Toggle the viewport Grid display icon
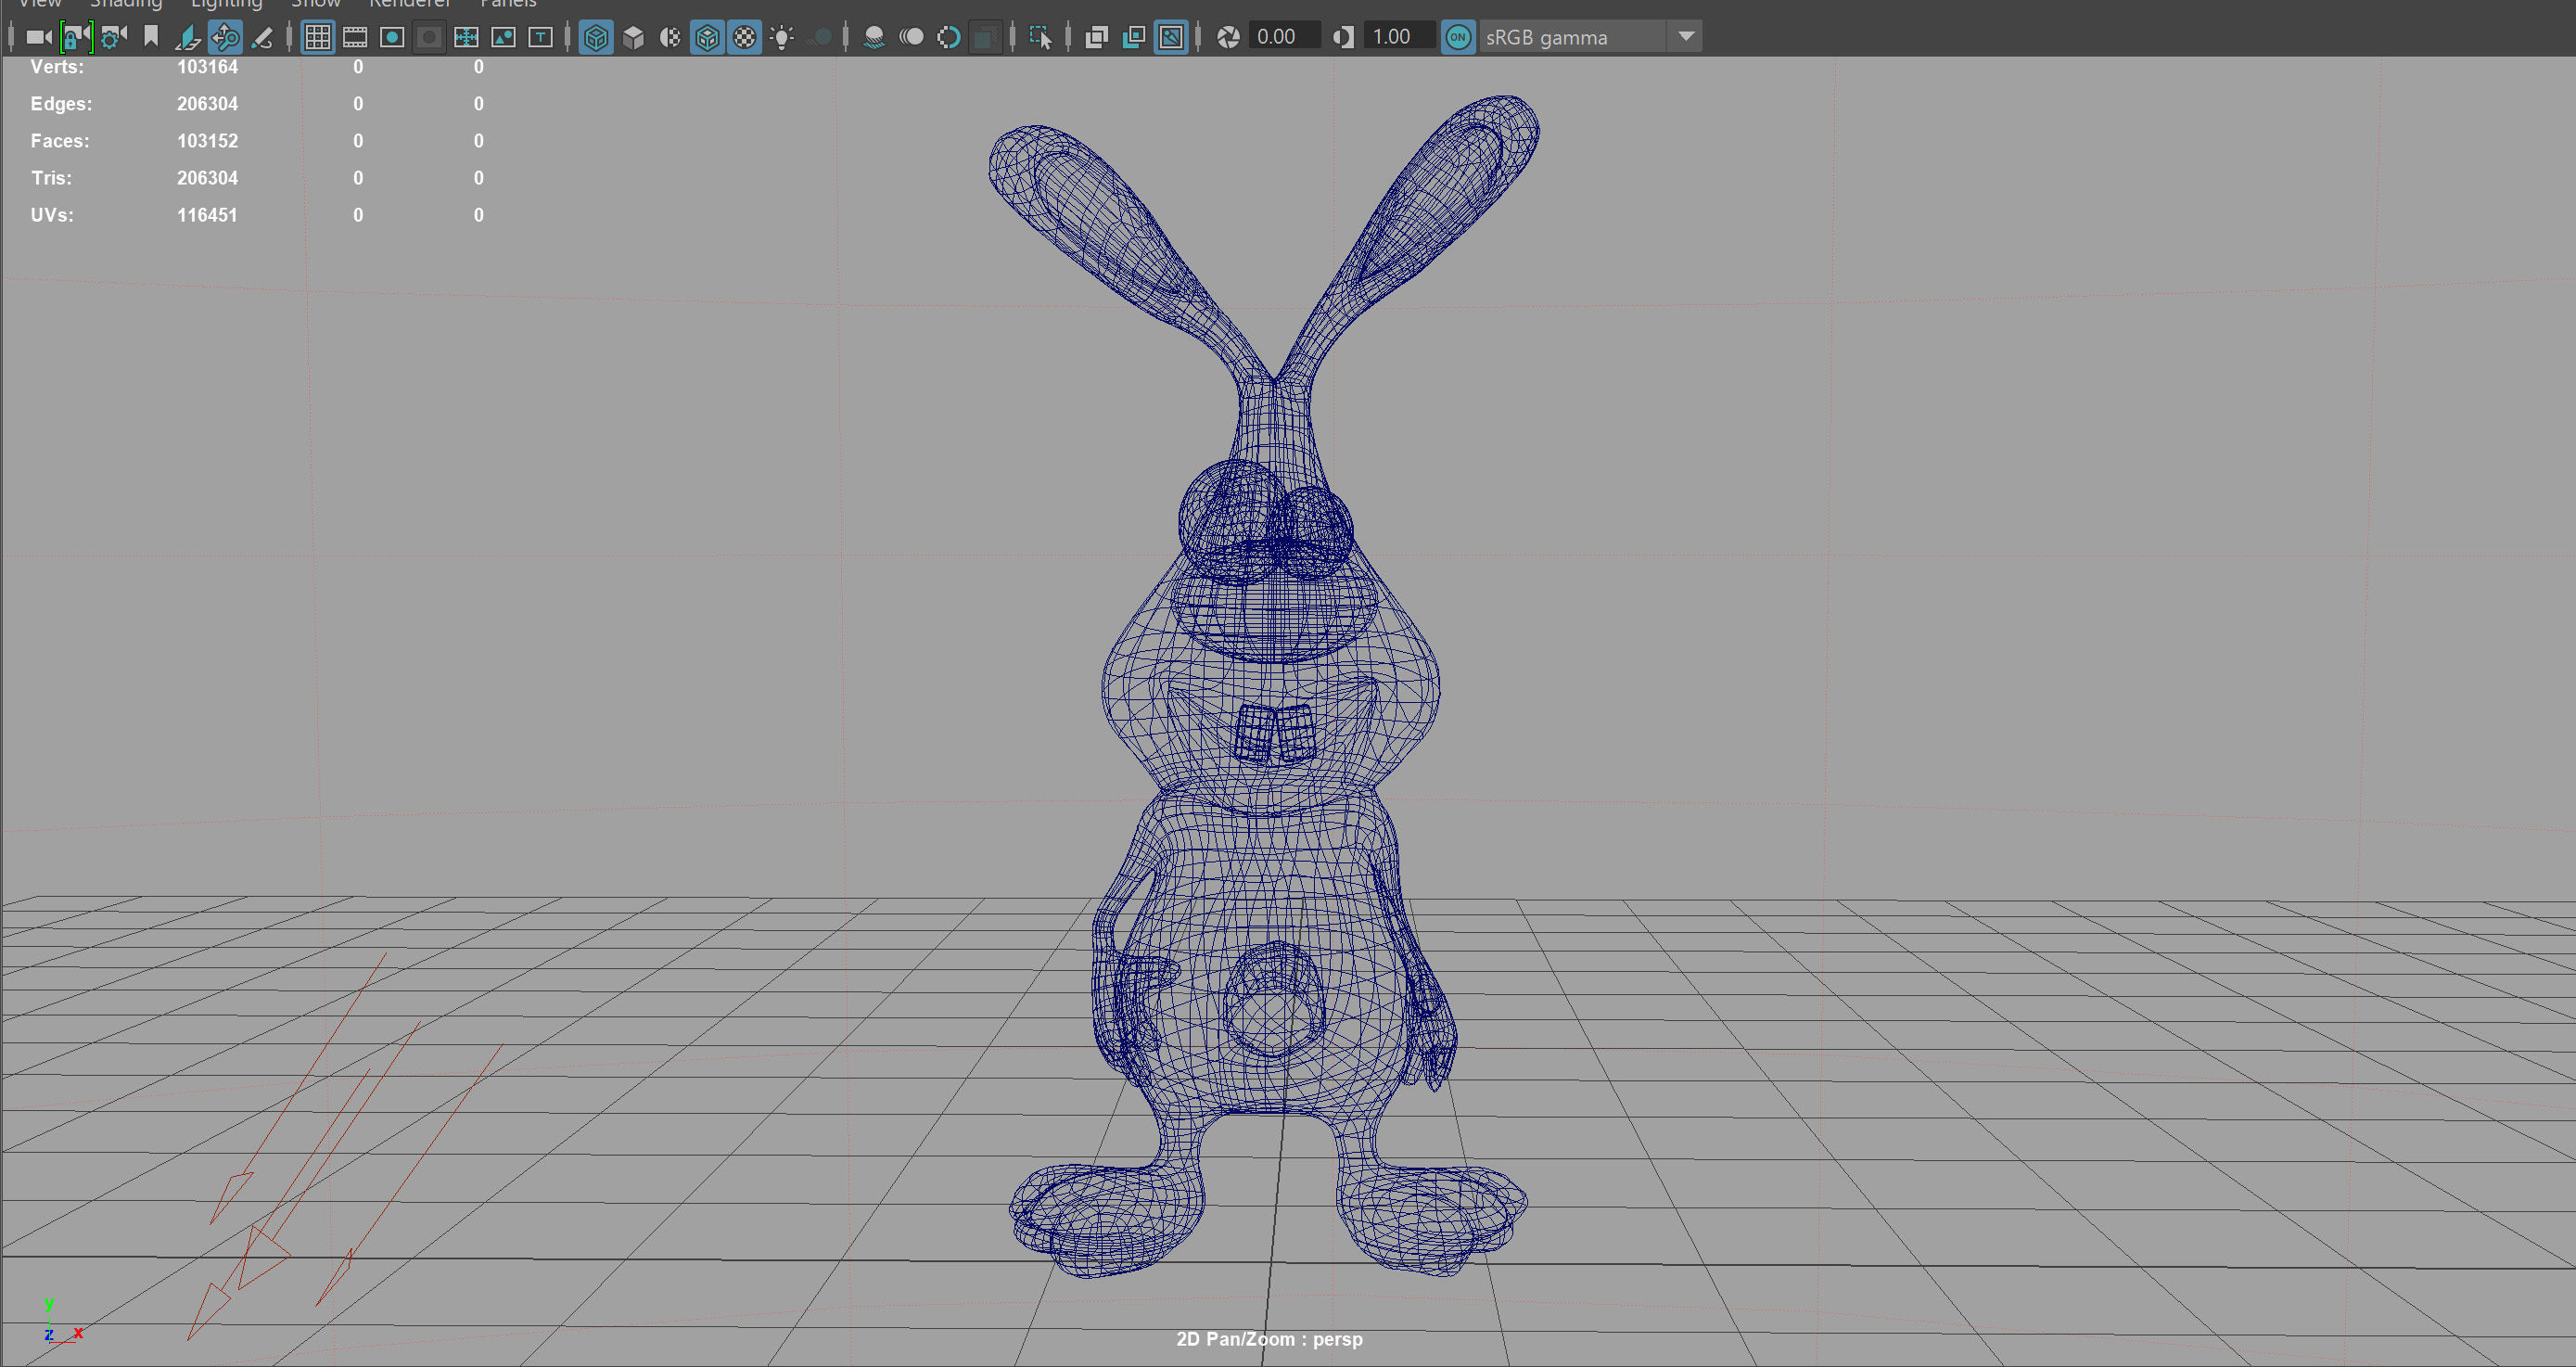The width and height of the screenshot is (2576, 1367). click(x=318, y=38)
